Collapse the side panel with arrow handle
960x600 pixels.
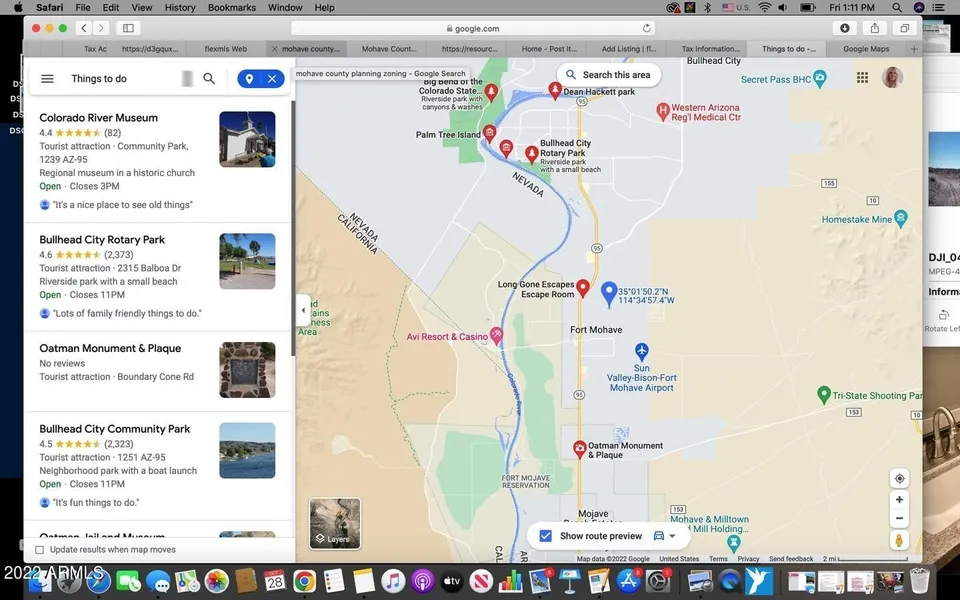point(303,310)
